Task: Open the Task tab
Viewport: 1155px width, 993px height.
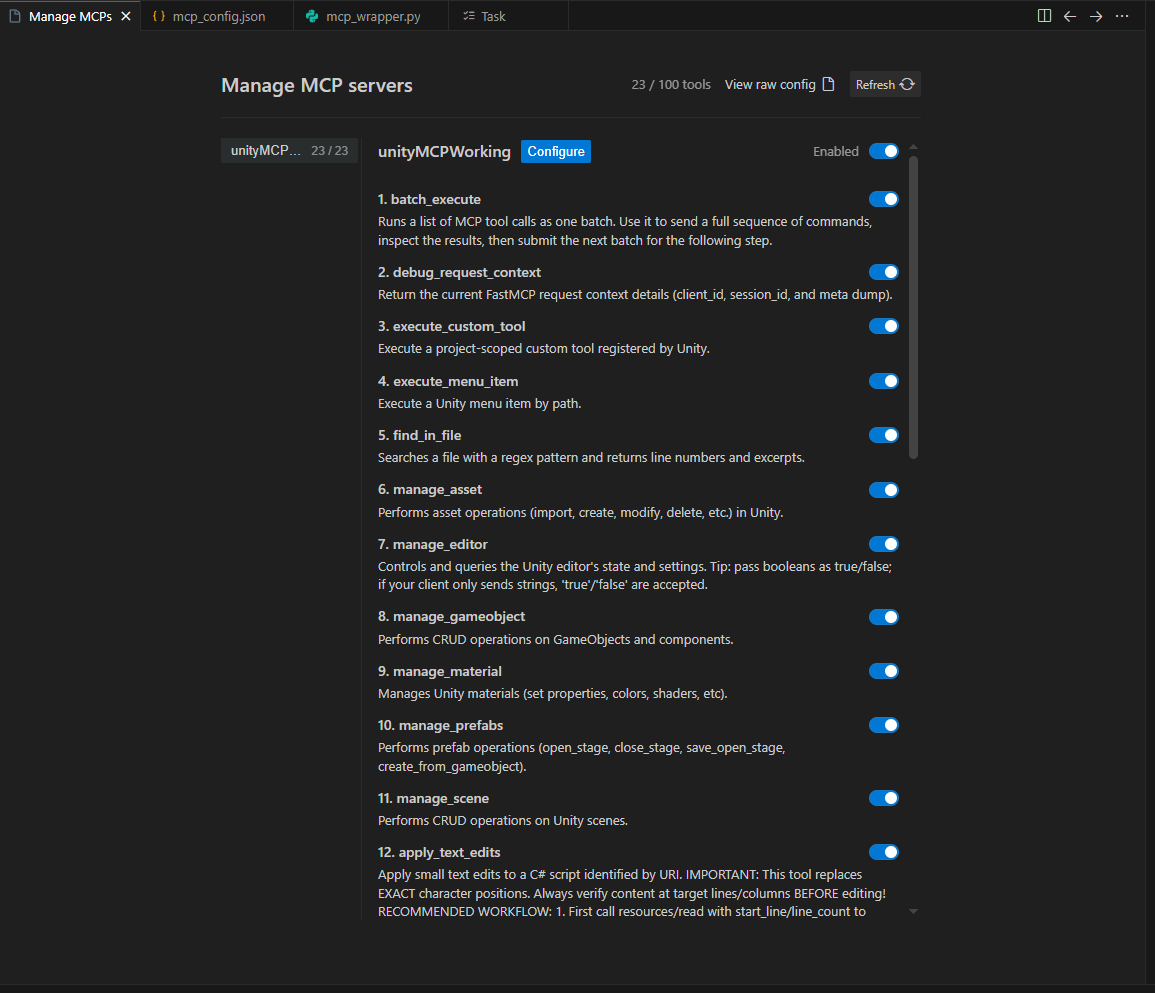Action: (508, 16)
